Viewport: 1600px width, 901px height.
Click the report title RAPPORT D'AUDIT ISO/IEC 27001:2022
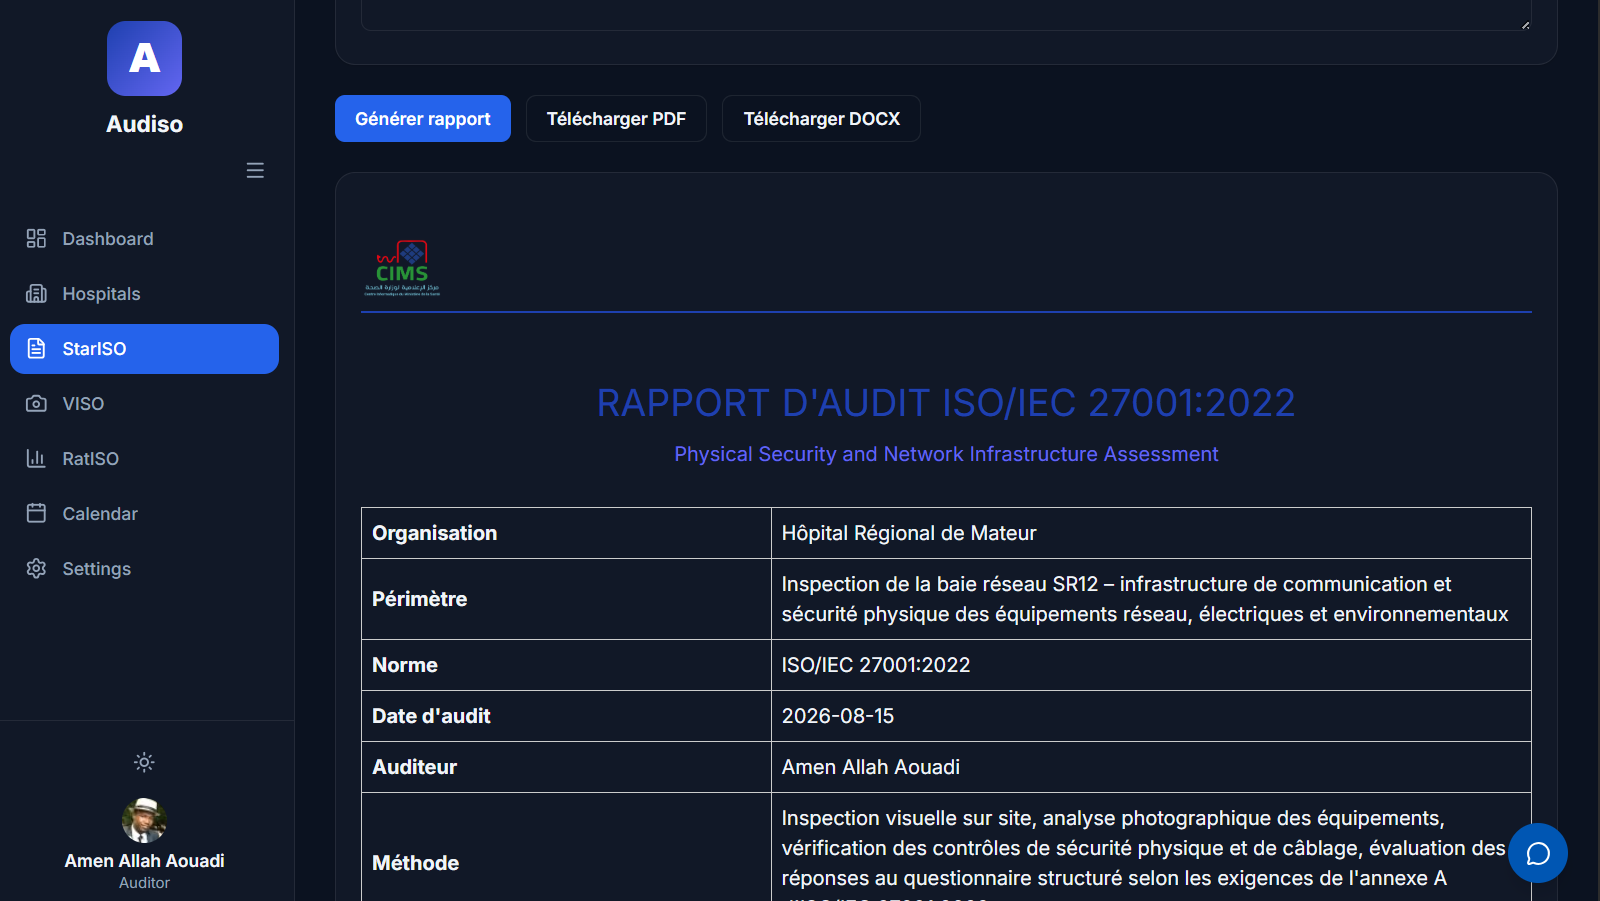(946, 403)
